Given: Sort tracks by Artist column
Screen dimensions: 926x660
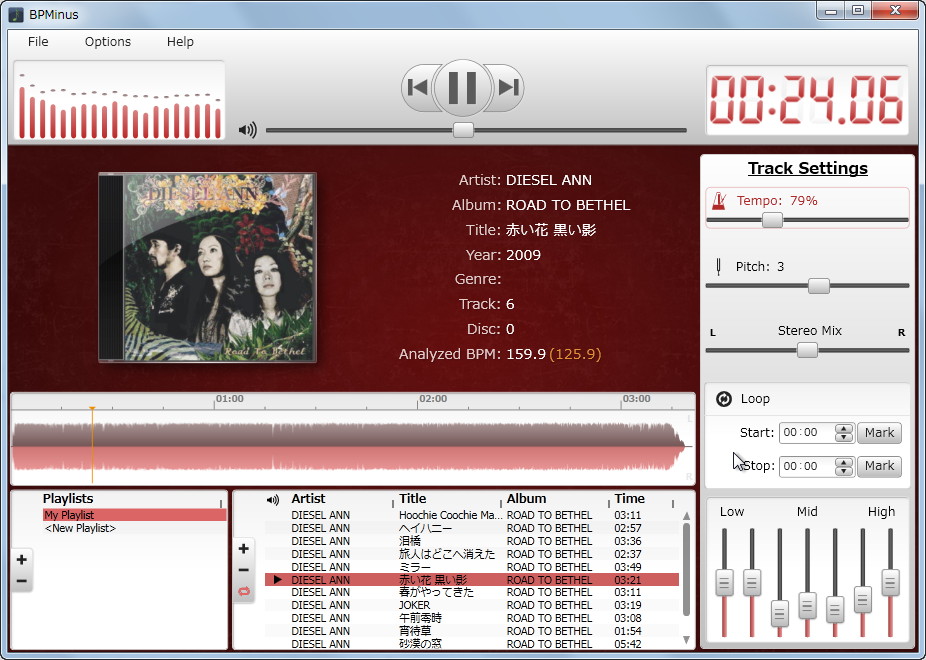Looking at the screenshot, I should click(308, 499).
